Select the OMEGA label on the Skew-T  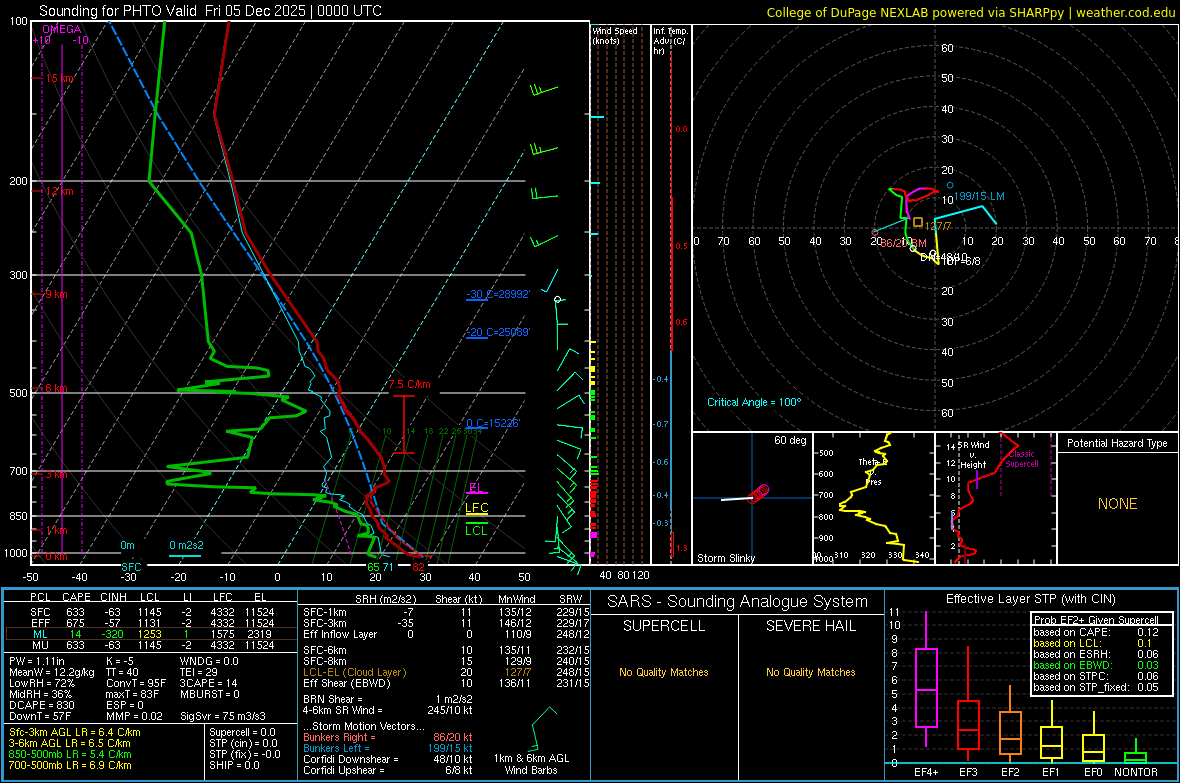point(62,29)
